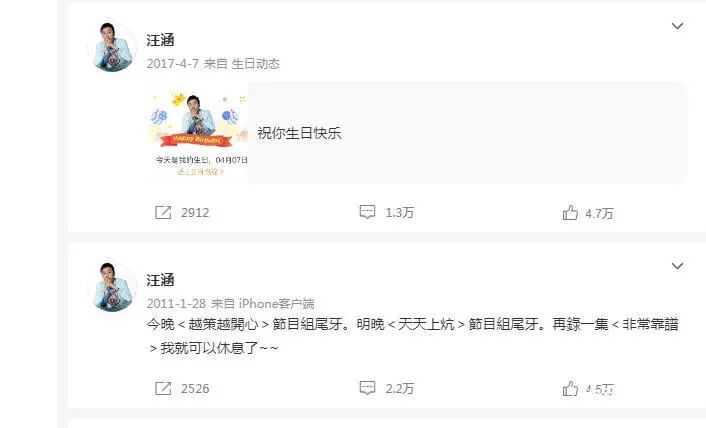The image size is (706, 428).
Task: Expand the chevron menu on the birthday post
Action: [677, 26]
